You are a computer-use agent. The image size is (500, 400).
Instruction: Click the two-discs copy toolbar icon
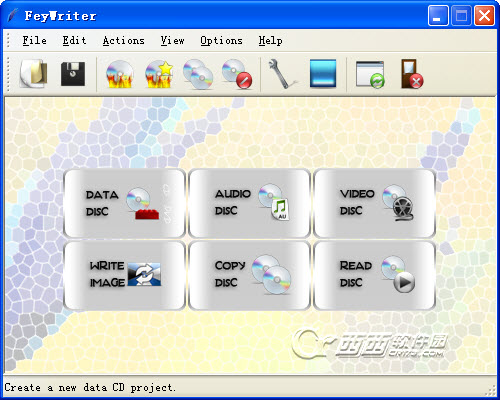[198, 74]
